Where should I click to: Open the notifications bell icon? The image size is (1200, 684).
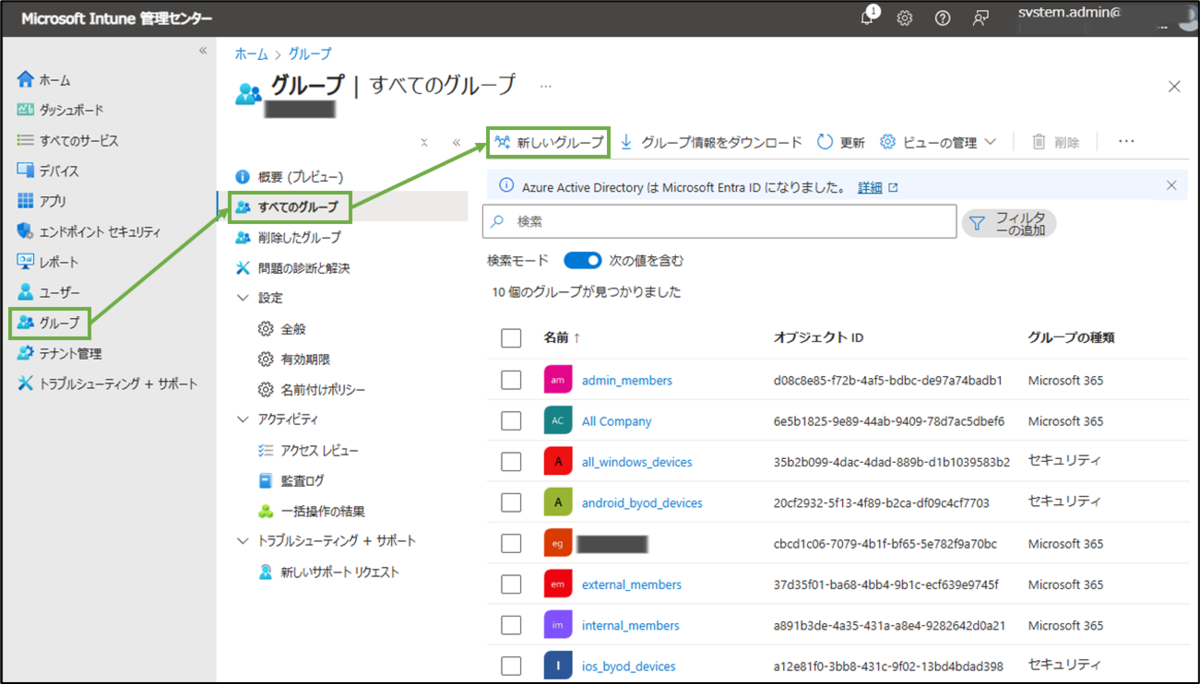868,17
